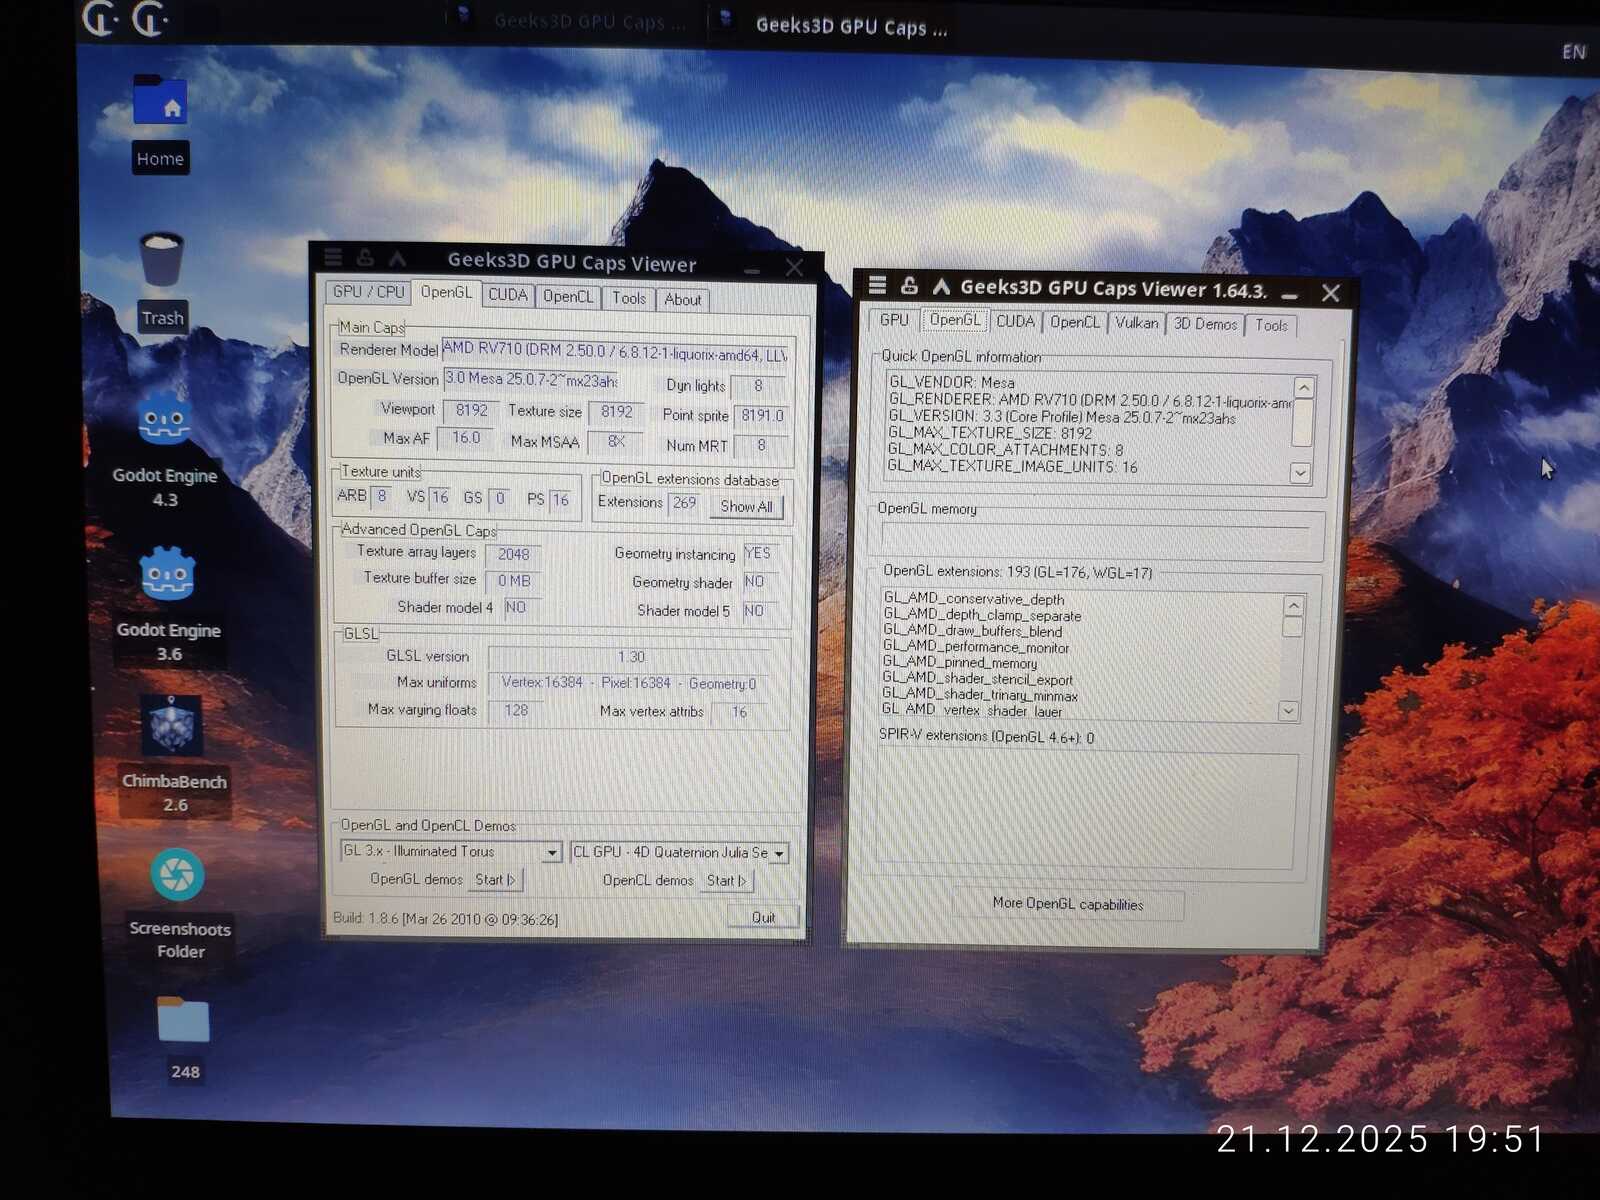Screen dimensions: 1600x1200
Task: Click the GLSL version field
Action: point(630,657)
